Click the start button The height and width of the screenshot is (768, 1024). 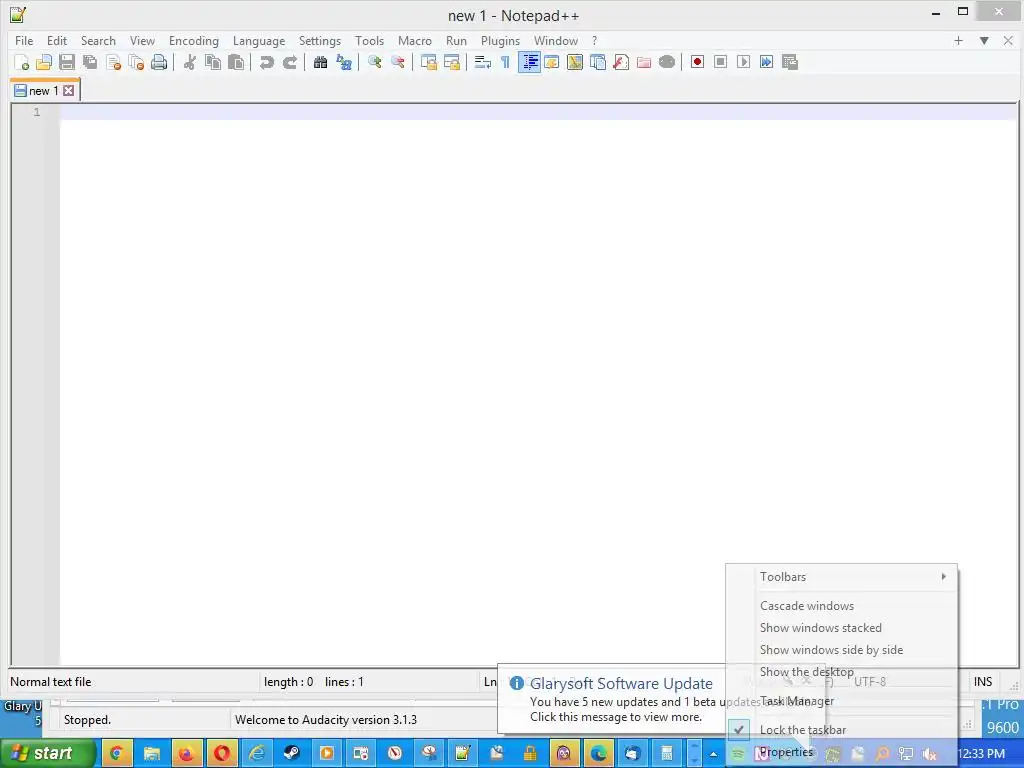click(x=48, y=753)
